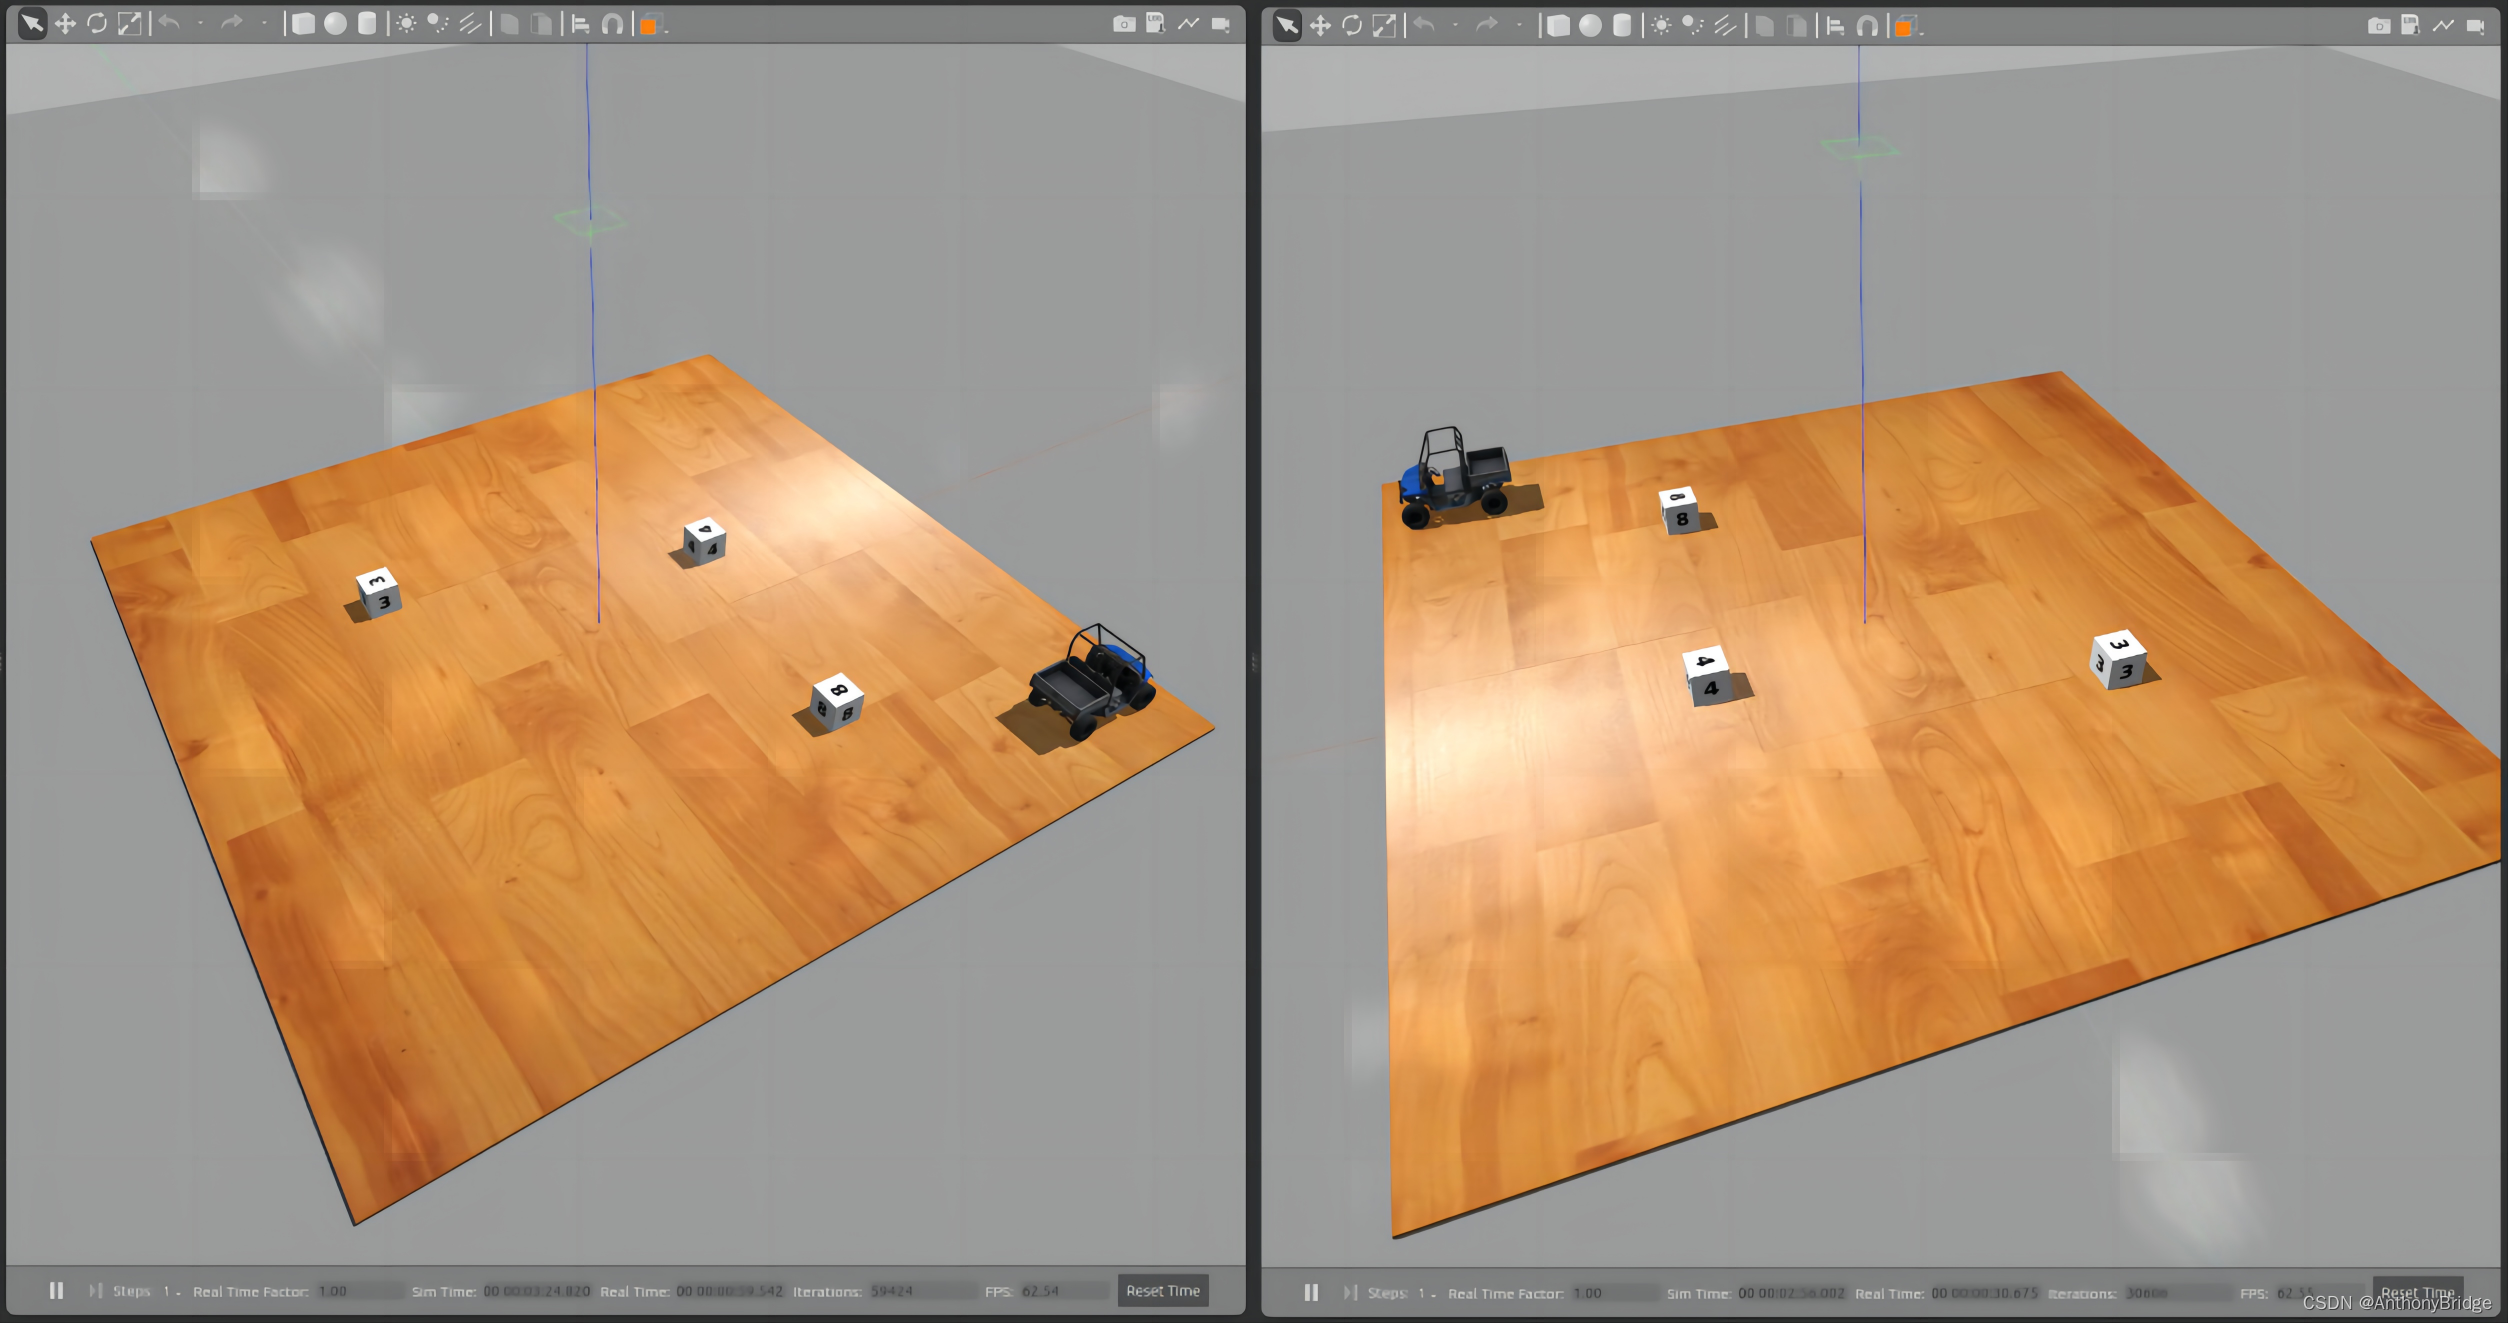
Task: Open undo history dropdown in left window
Action: 200,24
